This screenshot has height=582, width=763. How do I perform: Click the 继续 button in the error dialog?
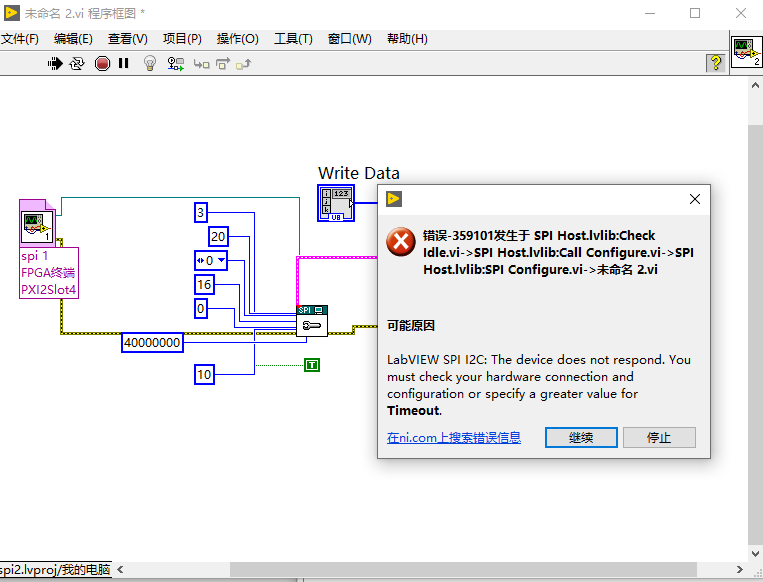point(581,437)
